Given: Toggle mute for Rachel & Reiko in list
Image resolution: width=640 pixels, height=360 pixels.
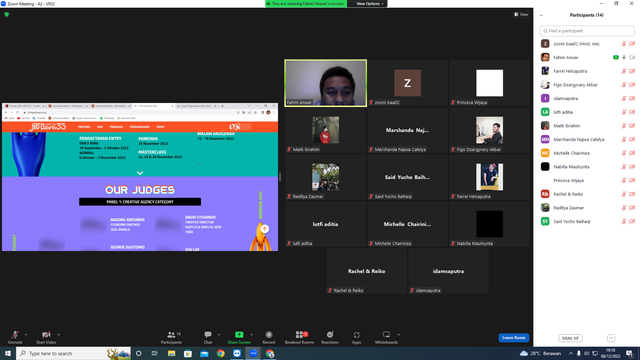Looking at the screenshot, I should click(x=624, y=194).
